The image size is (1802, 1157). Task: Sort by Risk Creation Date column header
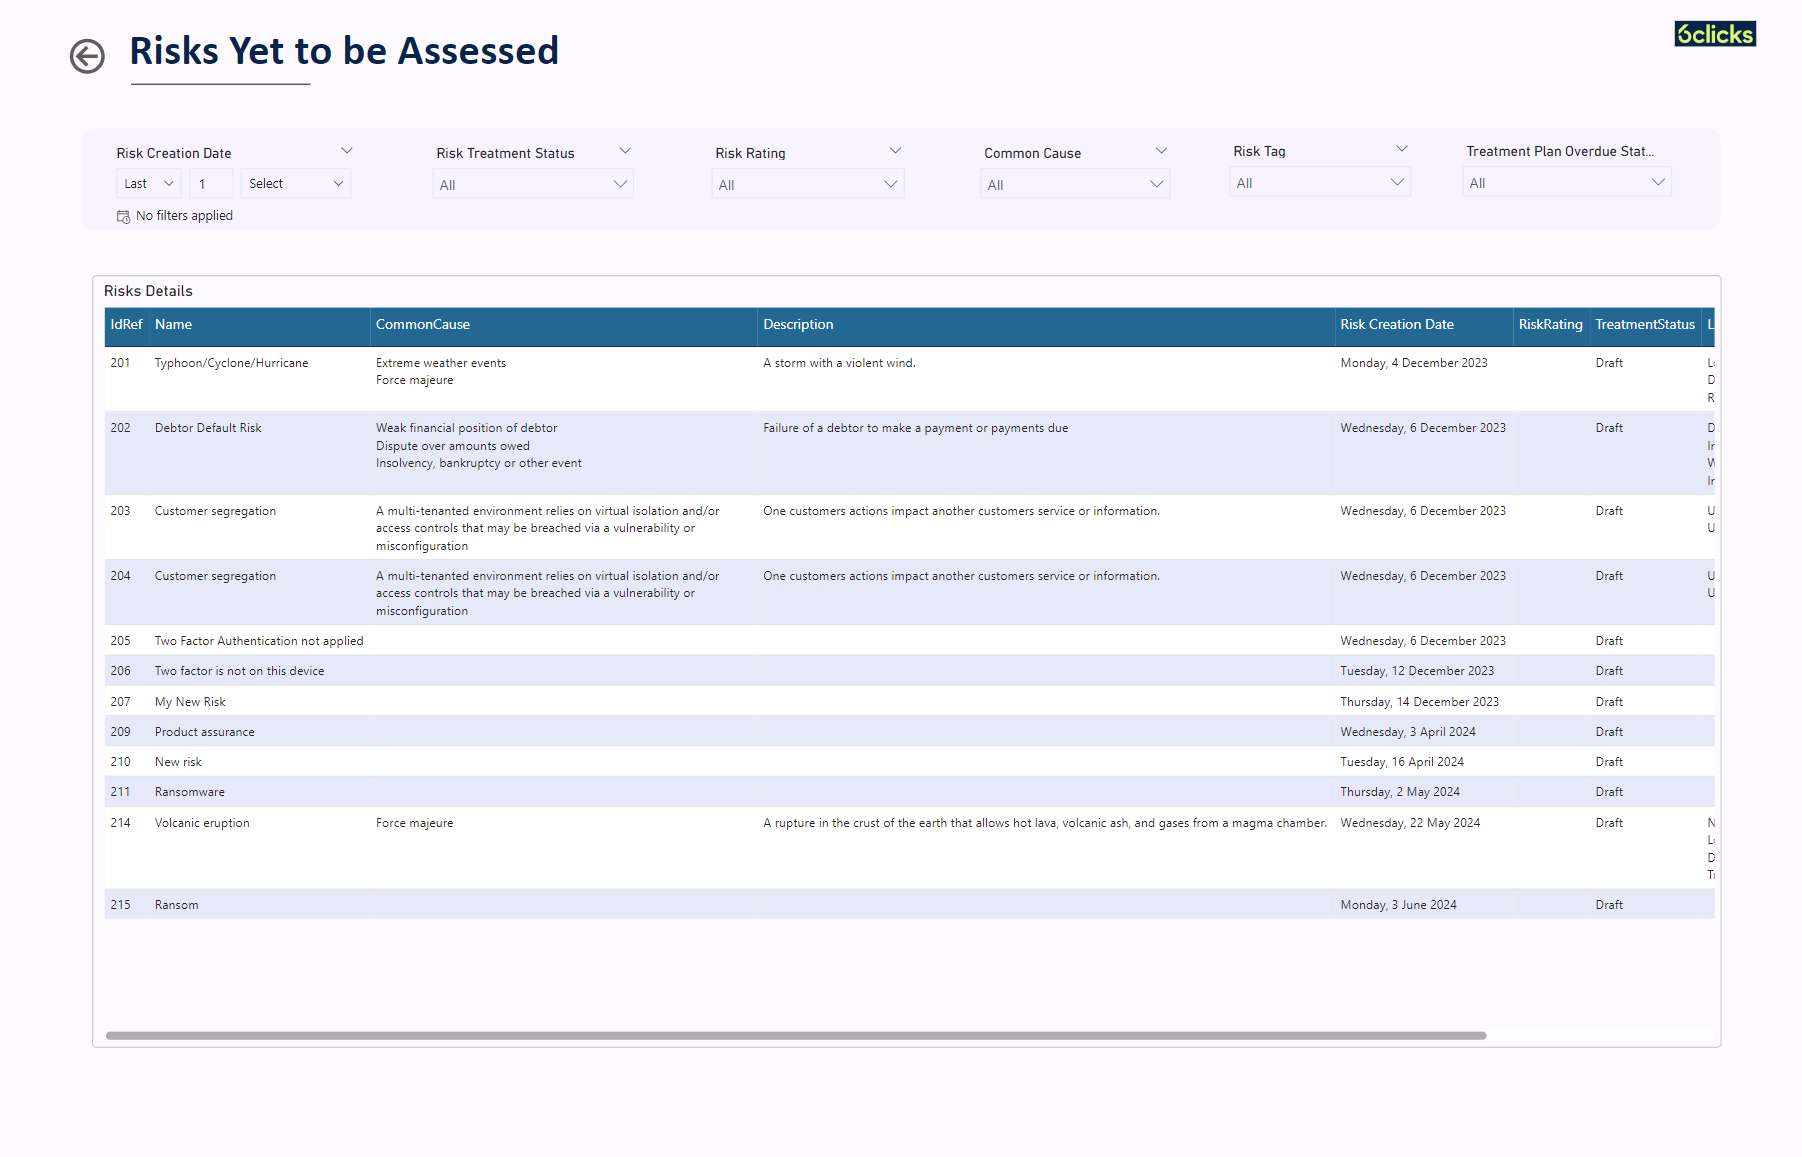(1396, 325)
